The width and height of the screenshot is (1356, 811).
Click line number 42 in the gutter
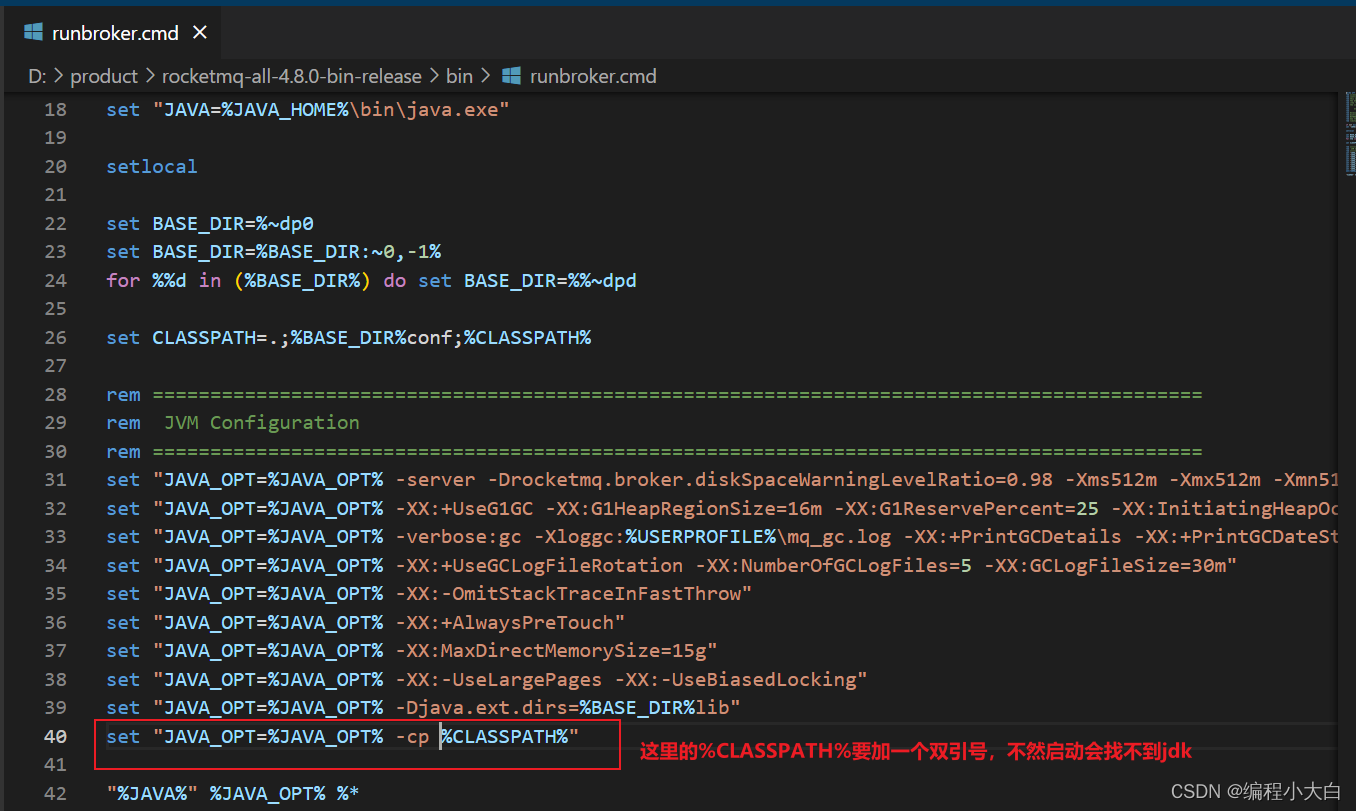click(x=55, y=793)
